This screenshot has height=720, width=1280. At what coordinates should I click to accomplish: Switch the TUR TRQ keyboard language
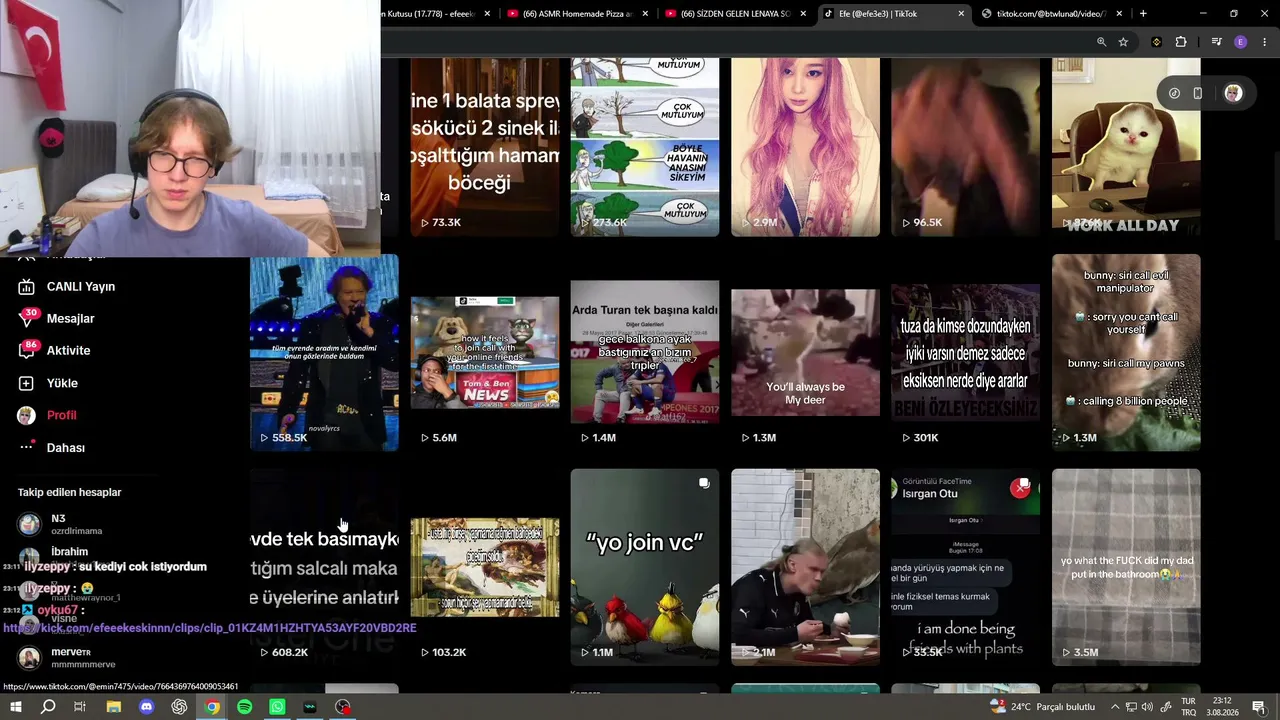tap(1189, 707)
